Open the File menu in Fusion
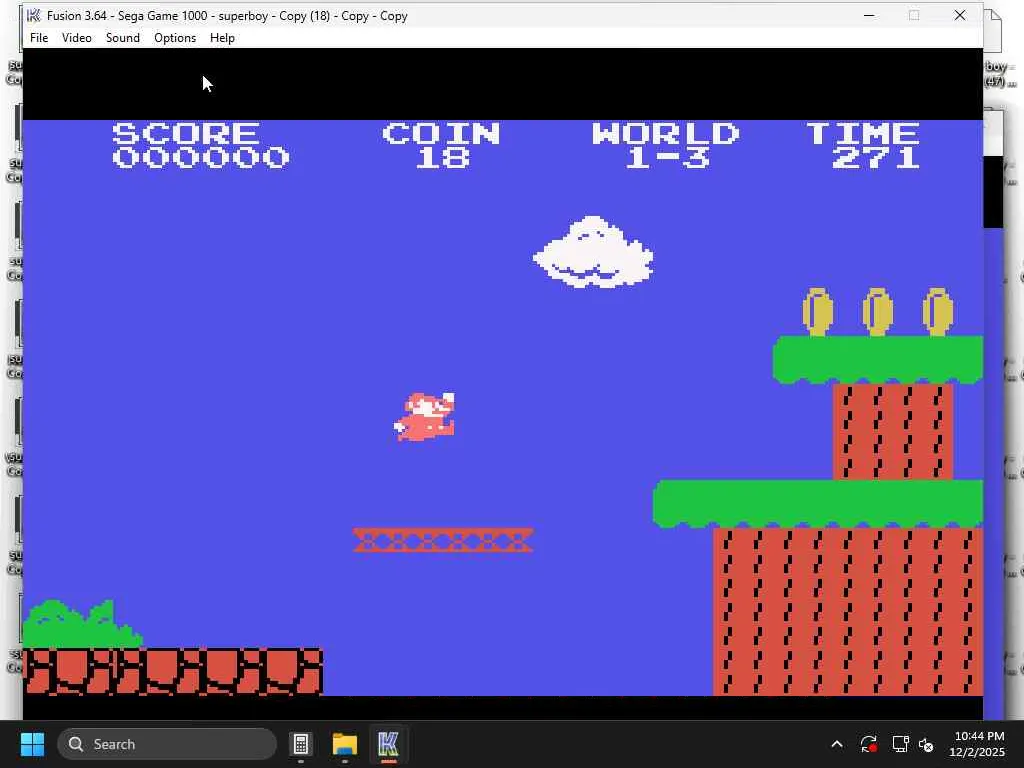Screen dimensions: 1024x768 tap(39, 38)
